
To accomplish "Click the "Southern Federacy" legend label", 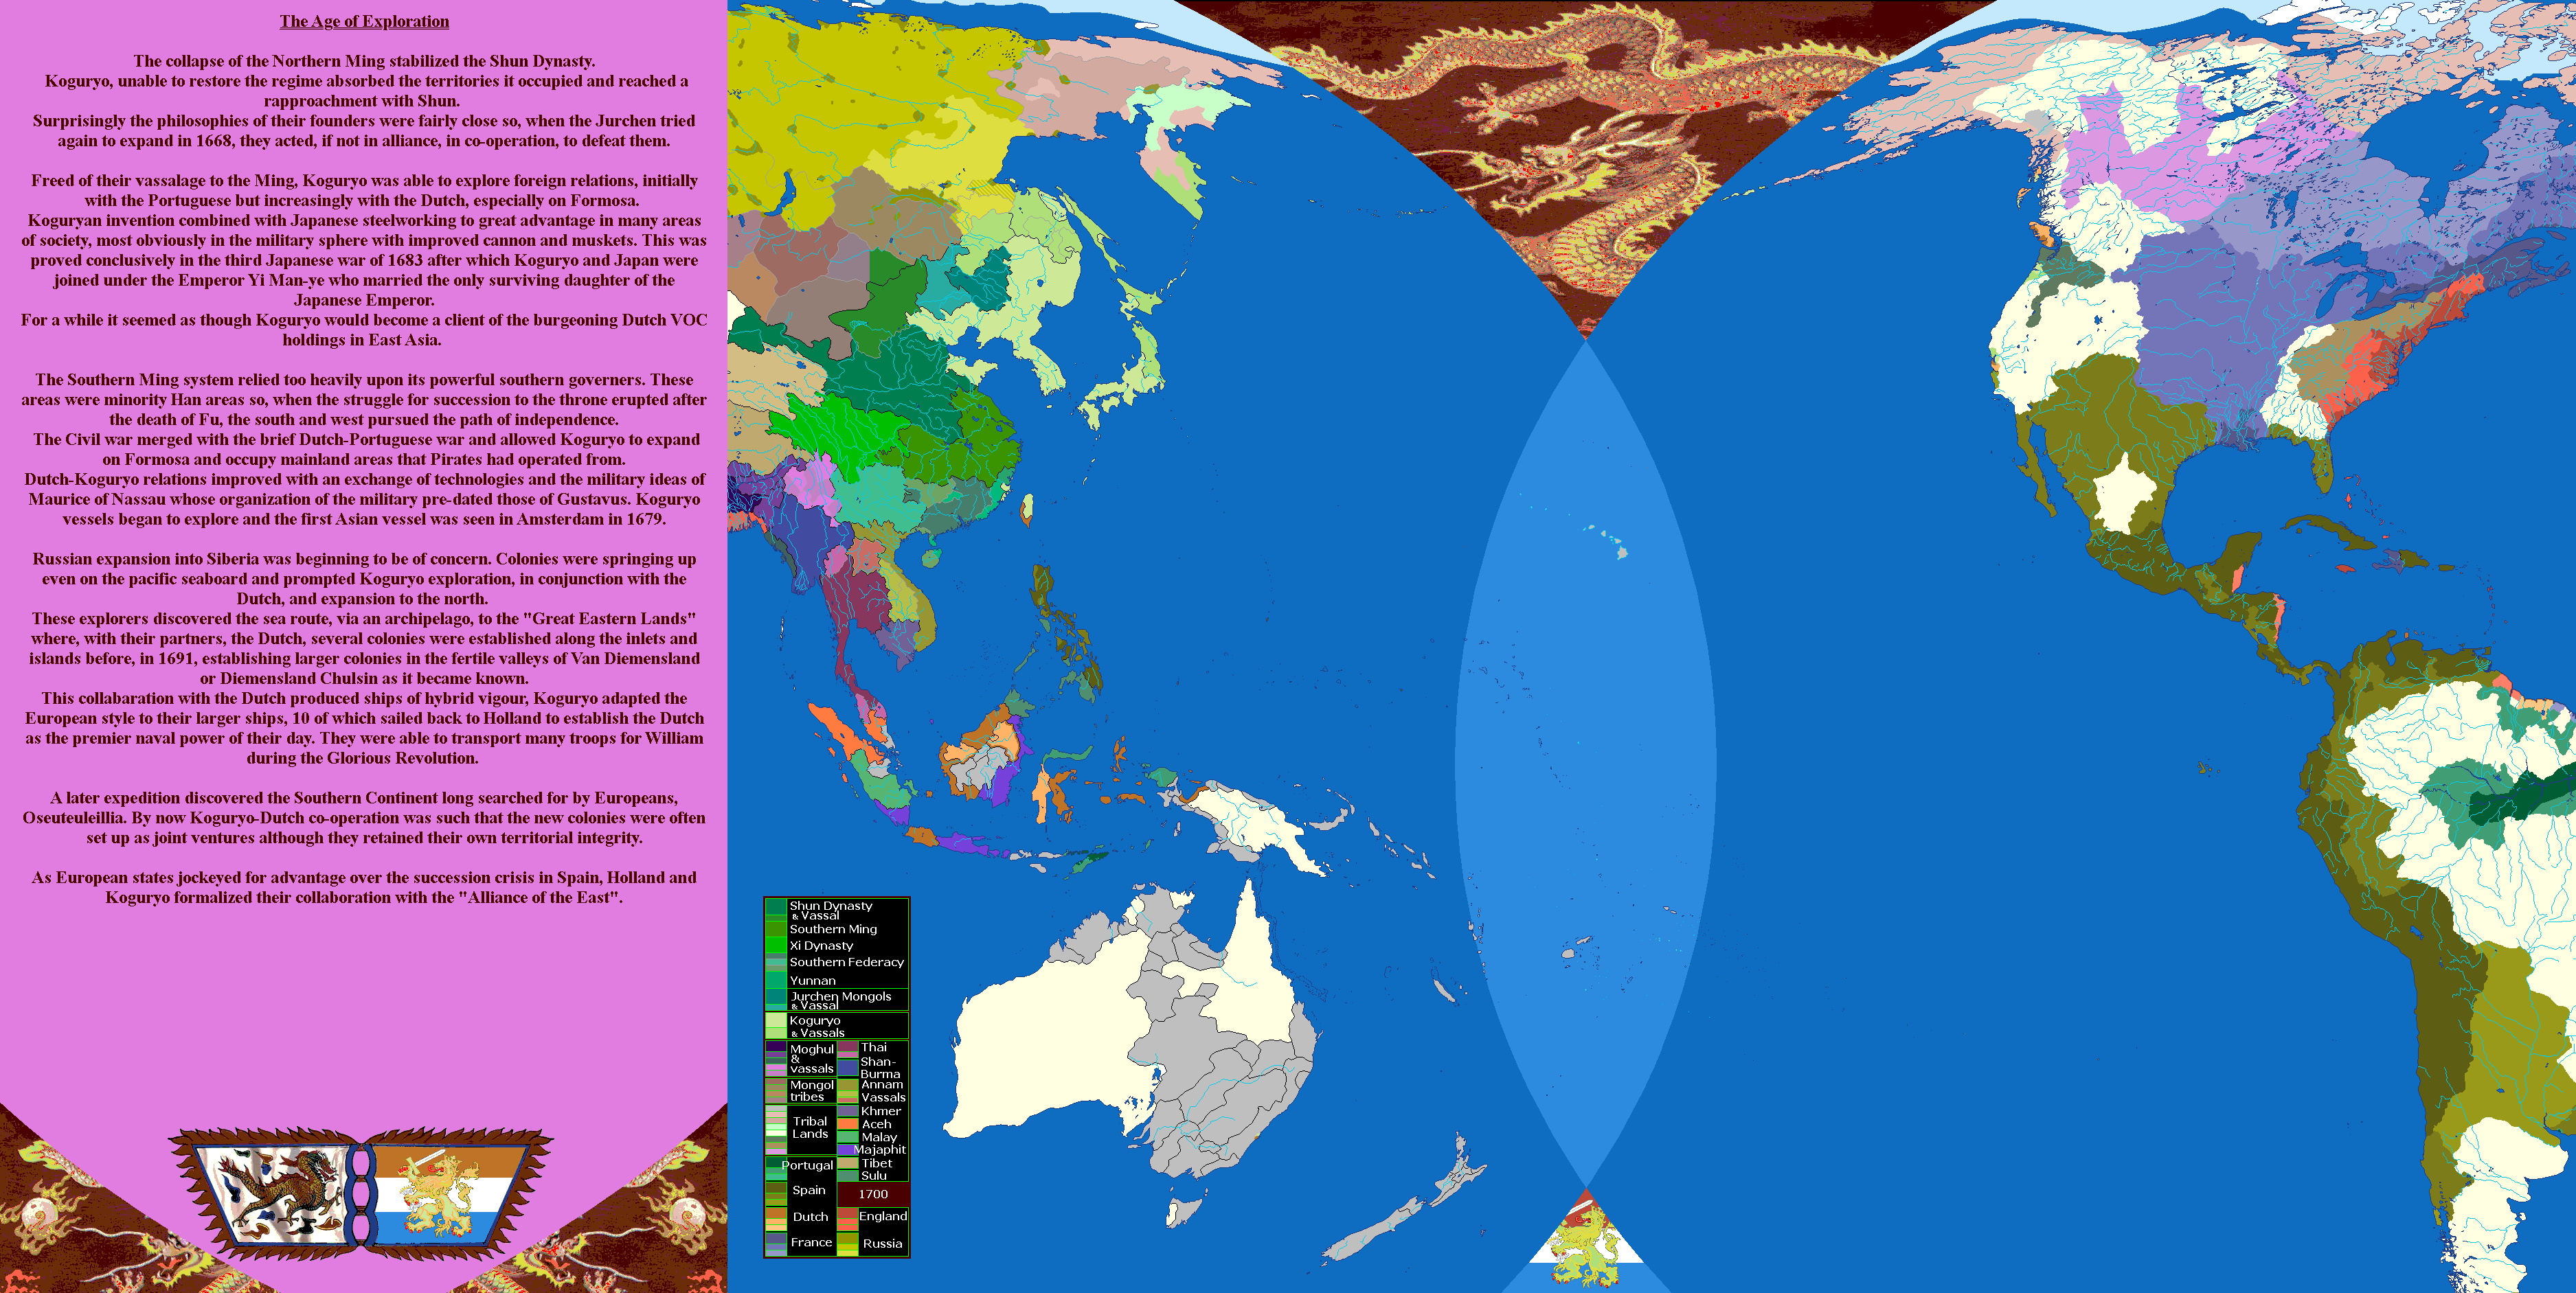I will 846,962.
